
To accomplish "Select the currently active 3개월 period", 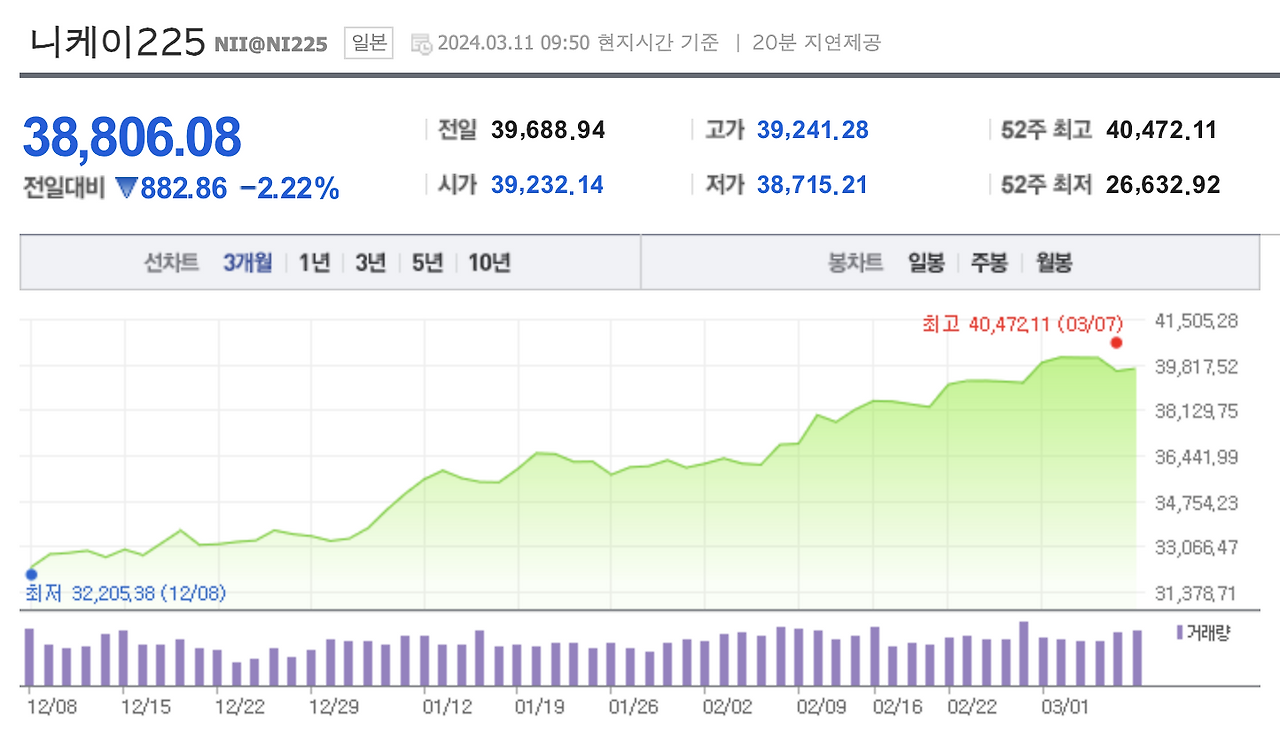I will tap(246, 262).
